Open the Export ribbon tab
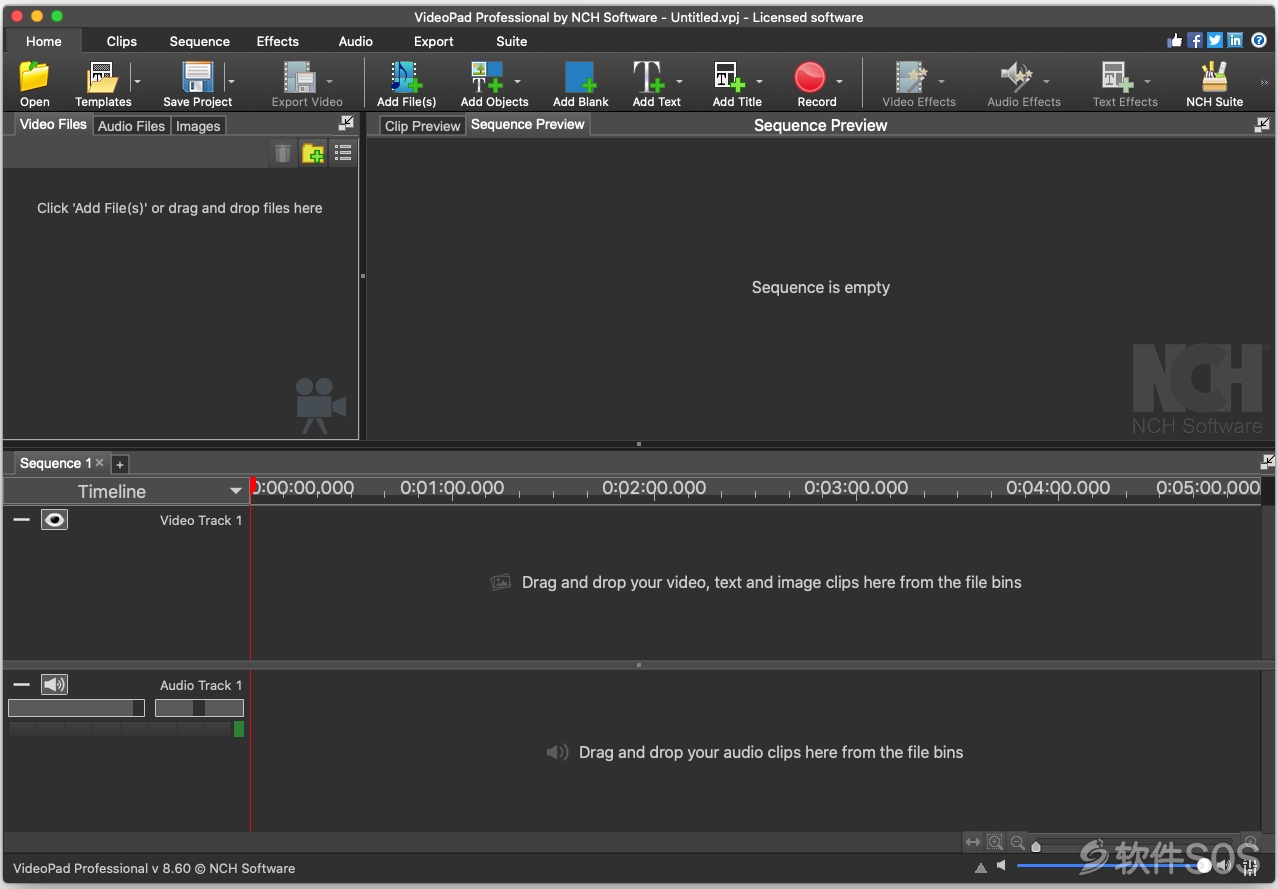The height and width of the screenshot is (889, 1278). click(x=434, y=41)
